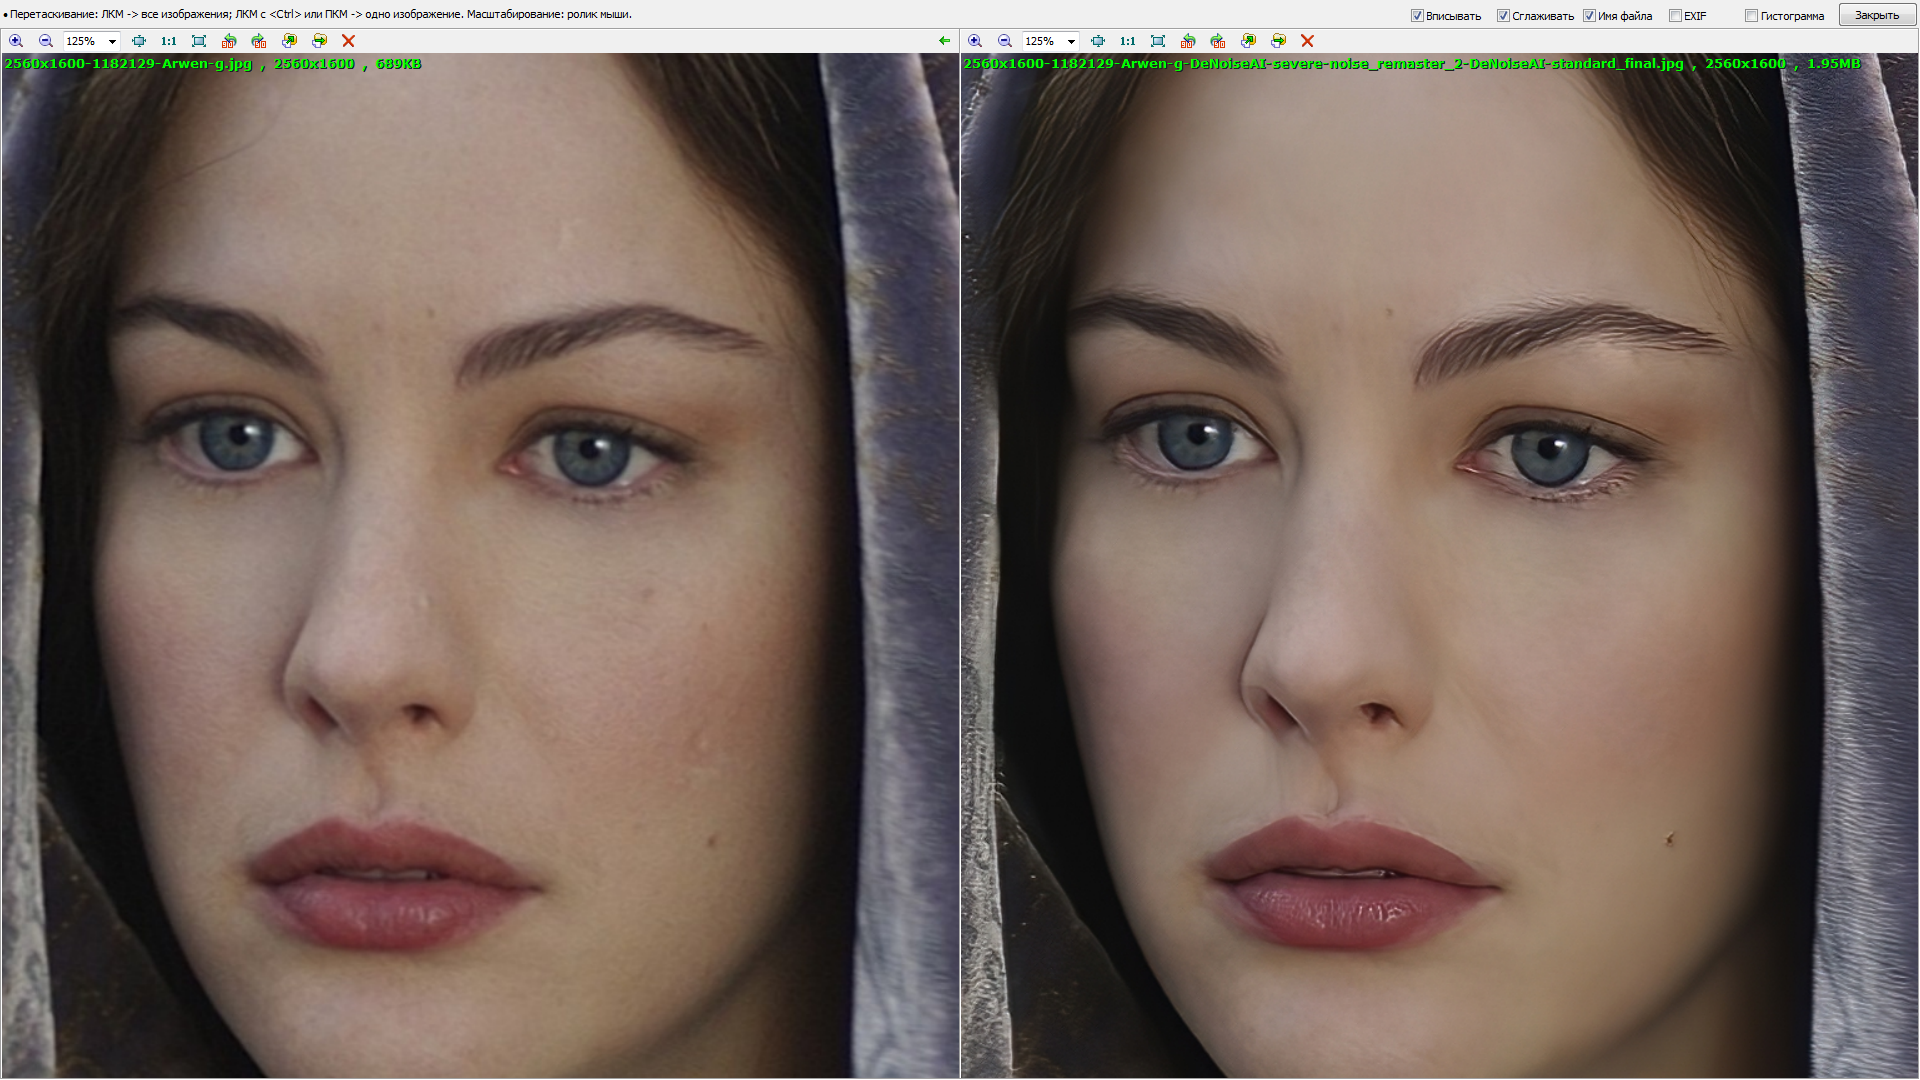Copy right image to folder icon
Screen dimensions: 1920x1080
tap(1248, 41)
